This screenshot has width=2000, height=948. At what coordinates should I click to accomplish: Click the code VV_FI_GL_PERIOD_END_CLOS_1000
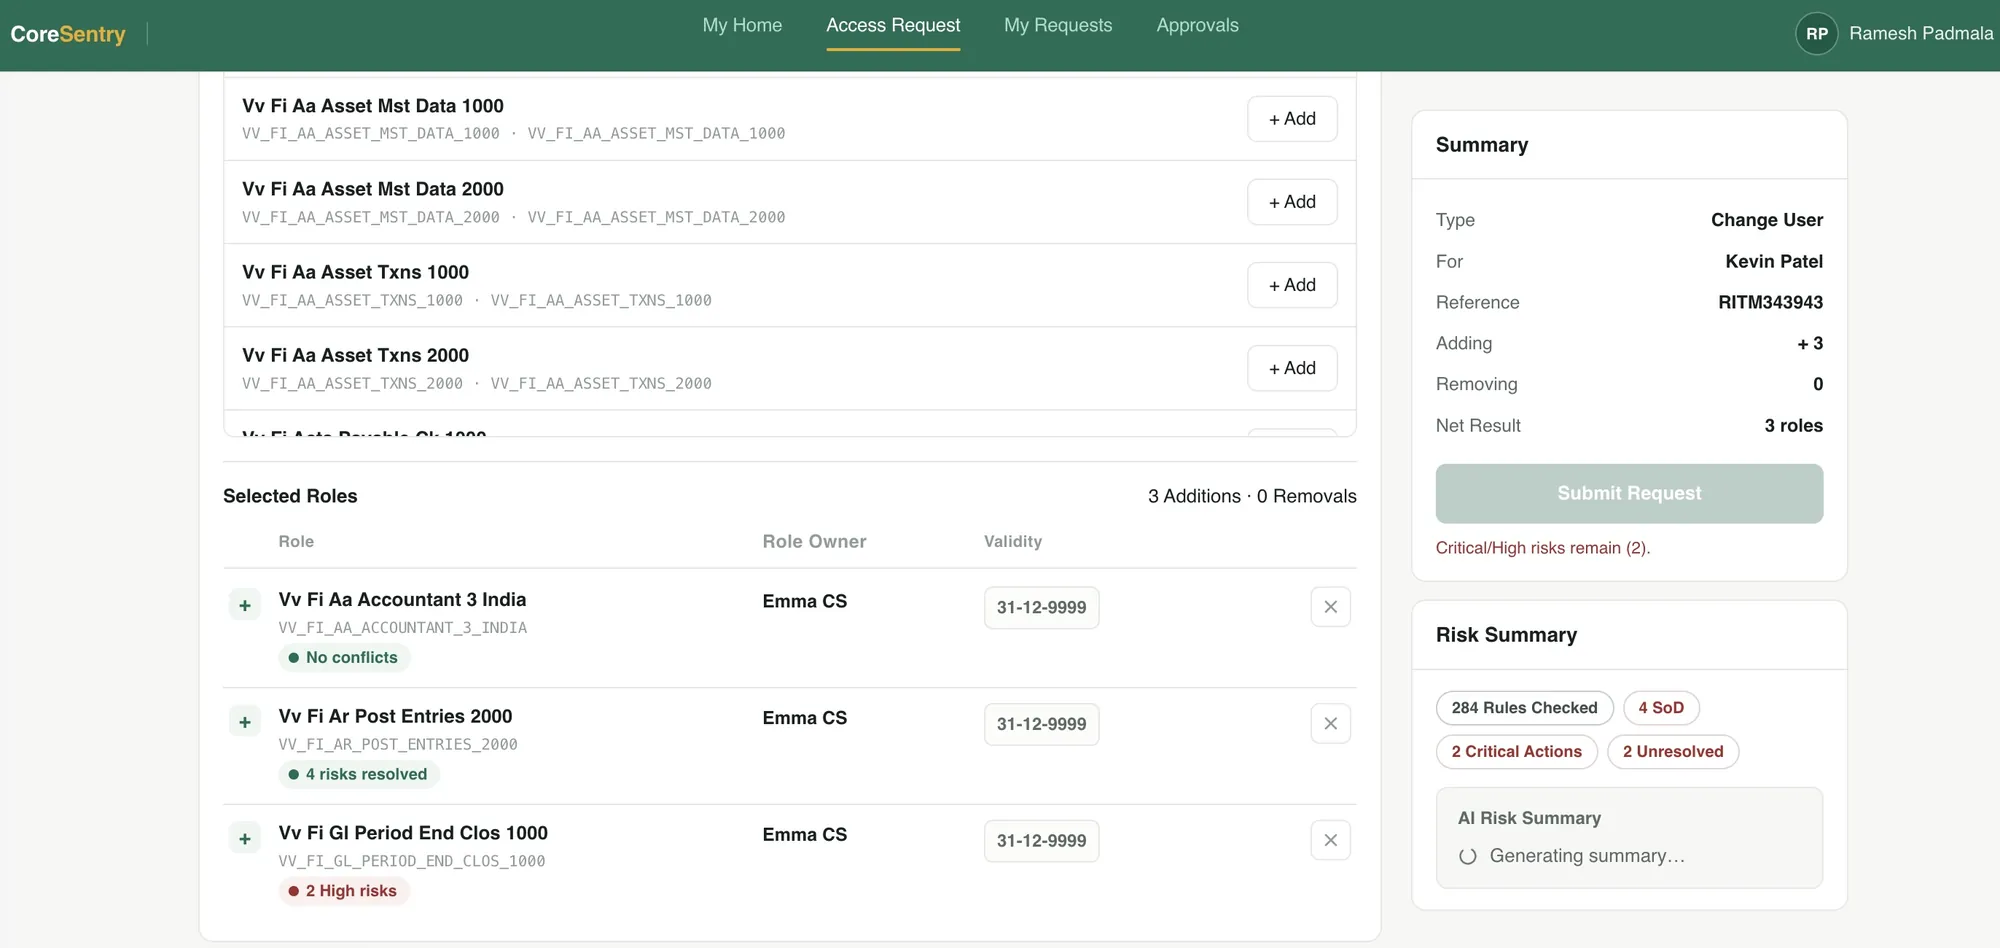(412, 862)
